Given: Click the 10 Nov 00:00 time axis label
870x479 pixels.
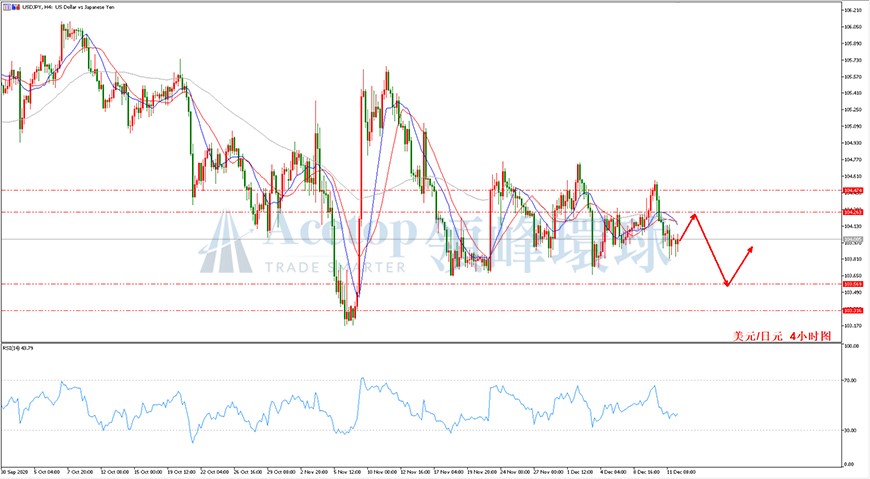Looking at the screenshot, I should click(x=382, y=472).
